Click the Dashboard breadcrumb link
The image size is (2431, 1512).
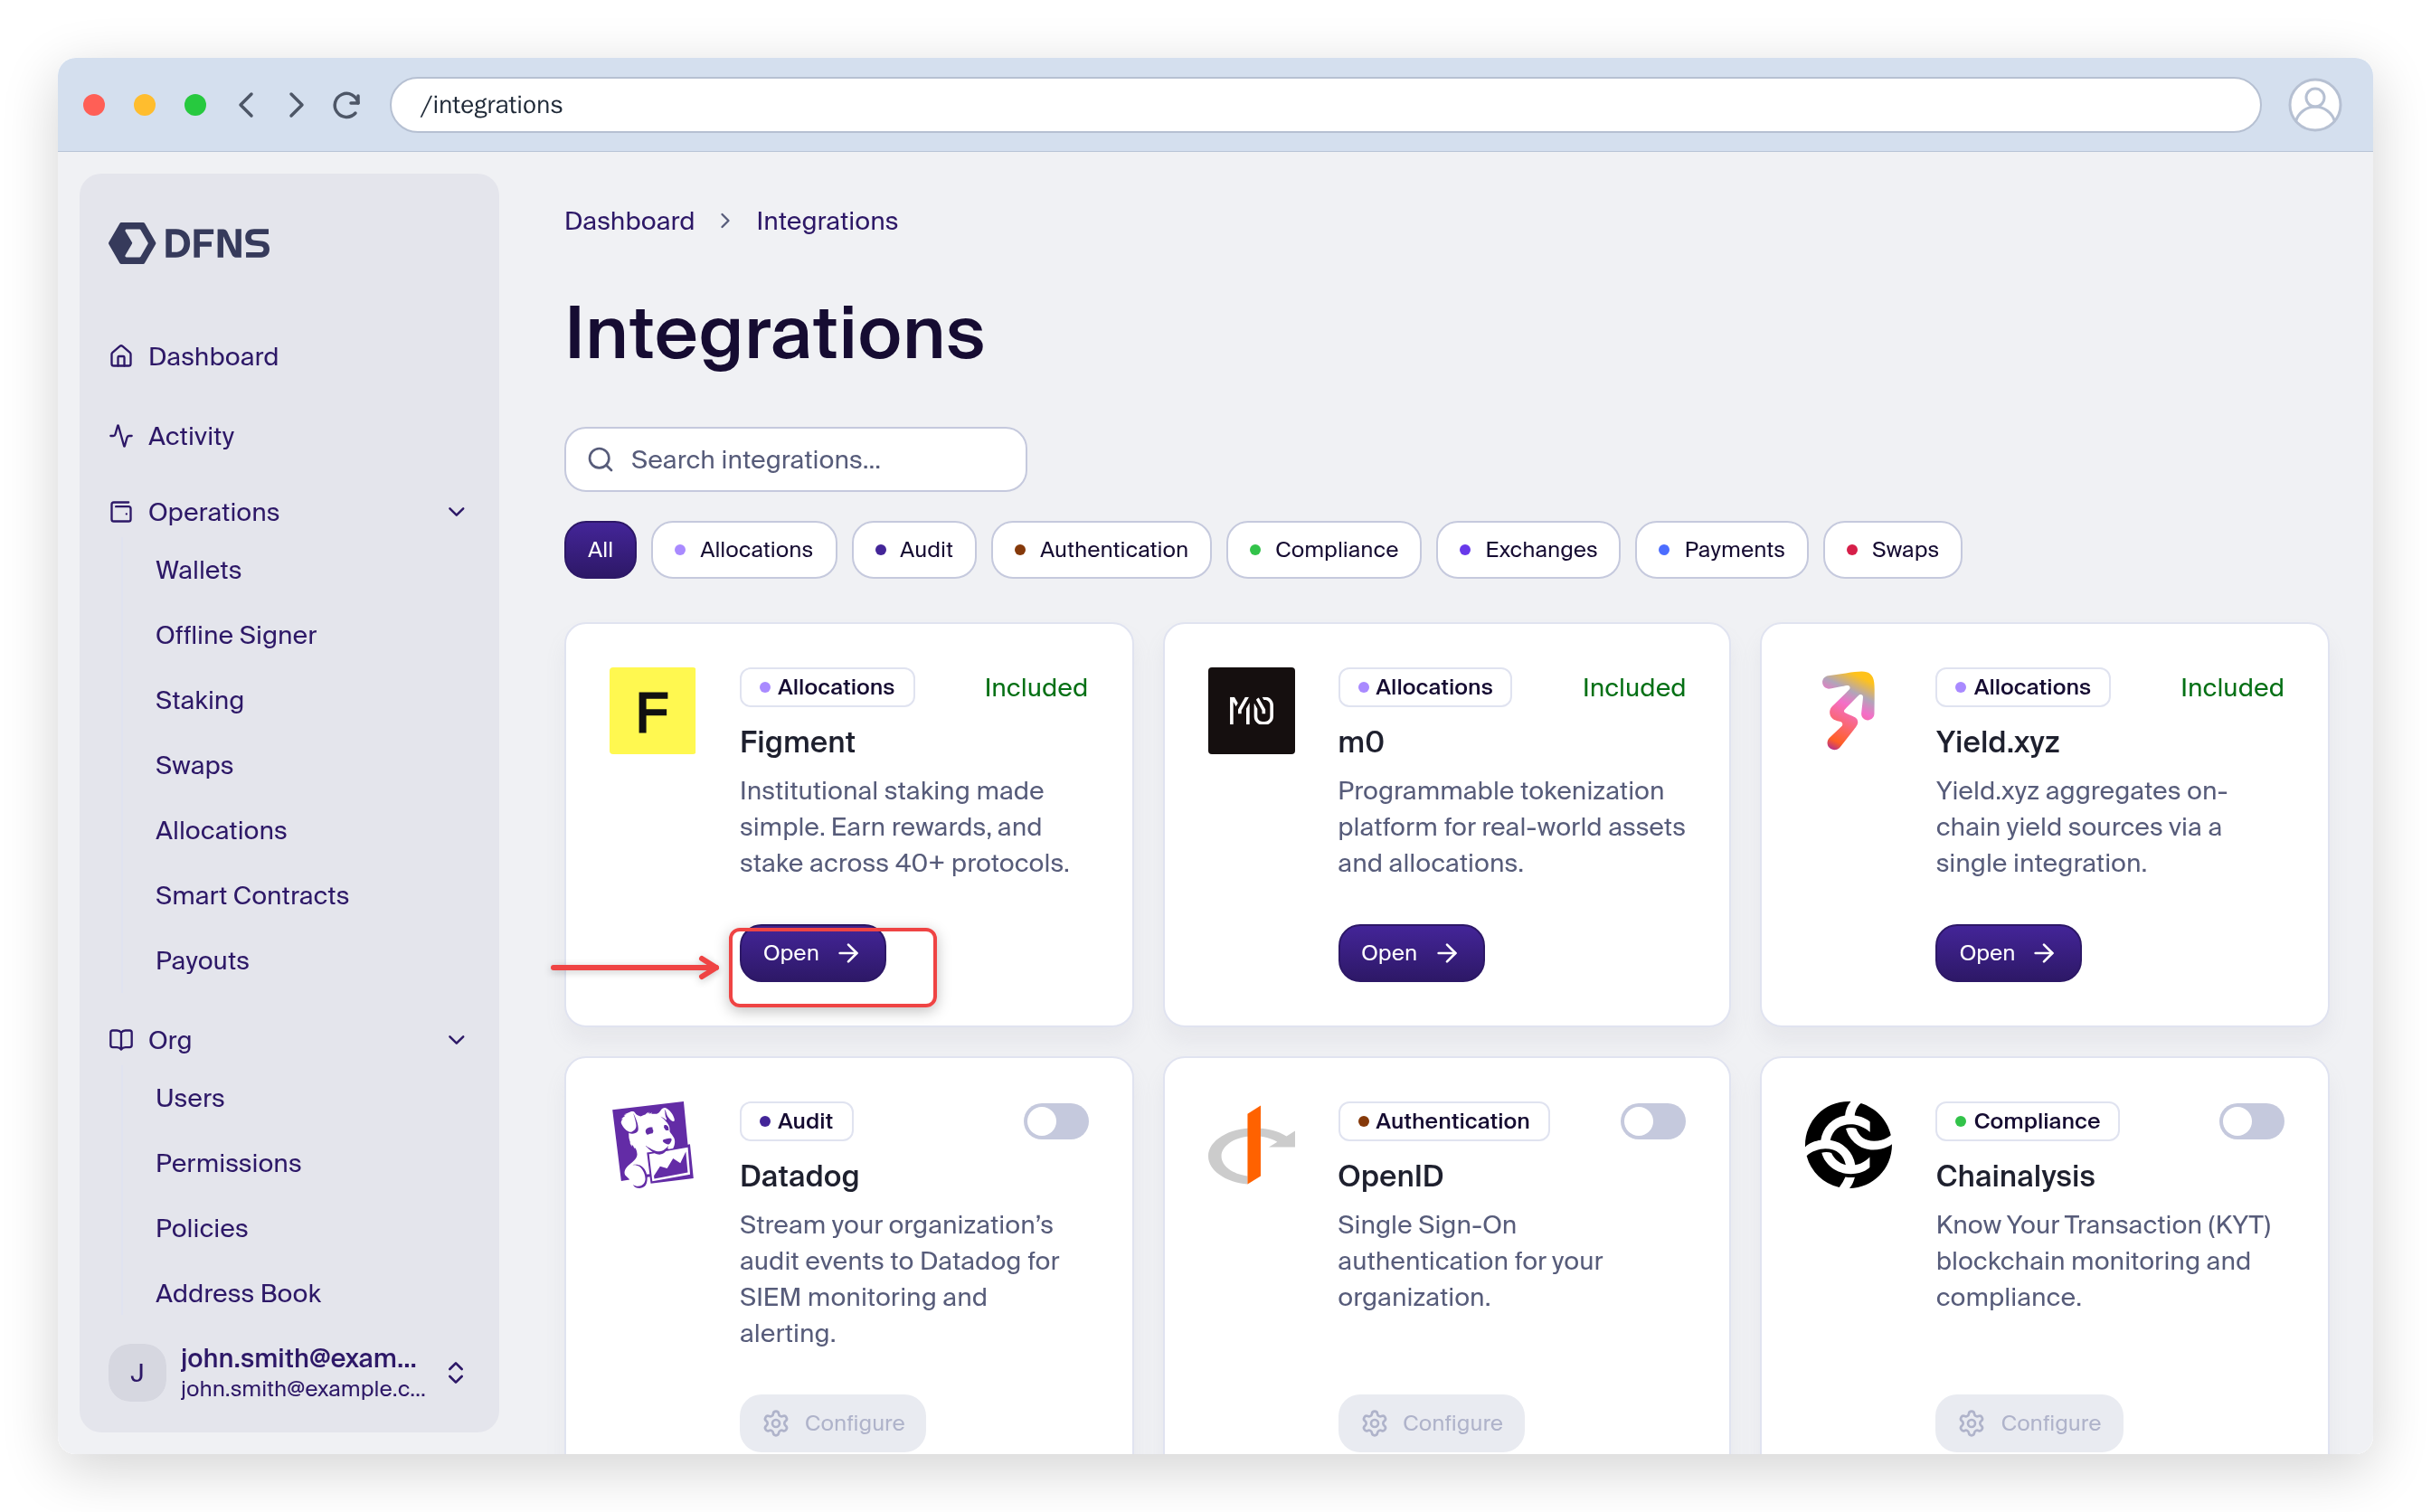tap(629, 221)
